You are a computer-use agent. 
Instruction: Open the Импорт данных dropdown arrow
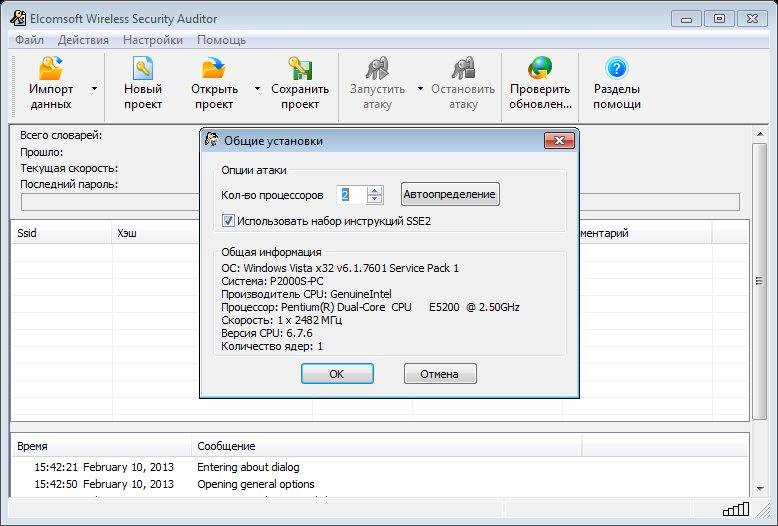tap(94, 89)
